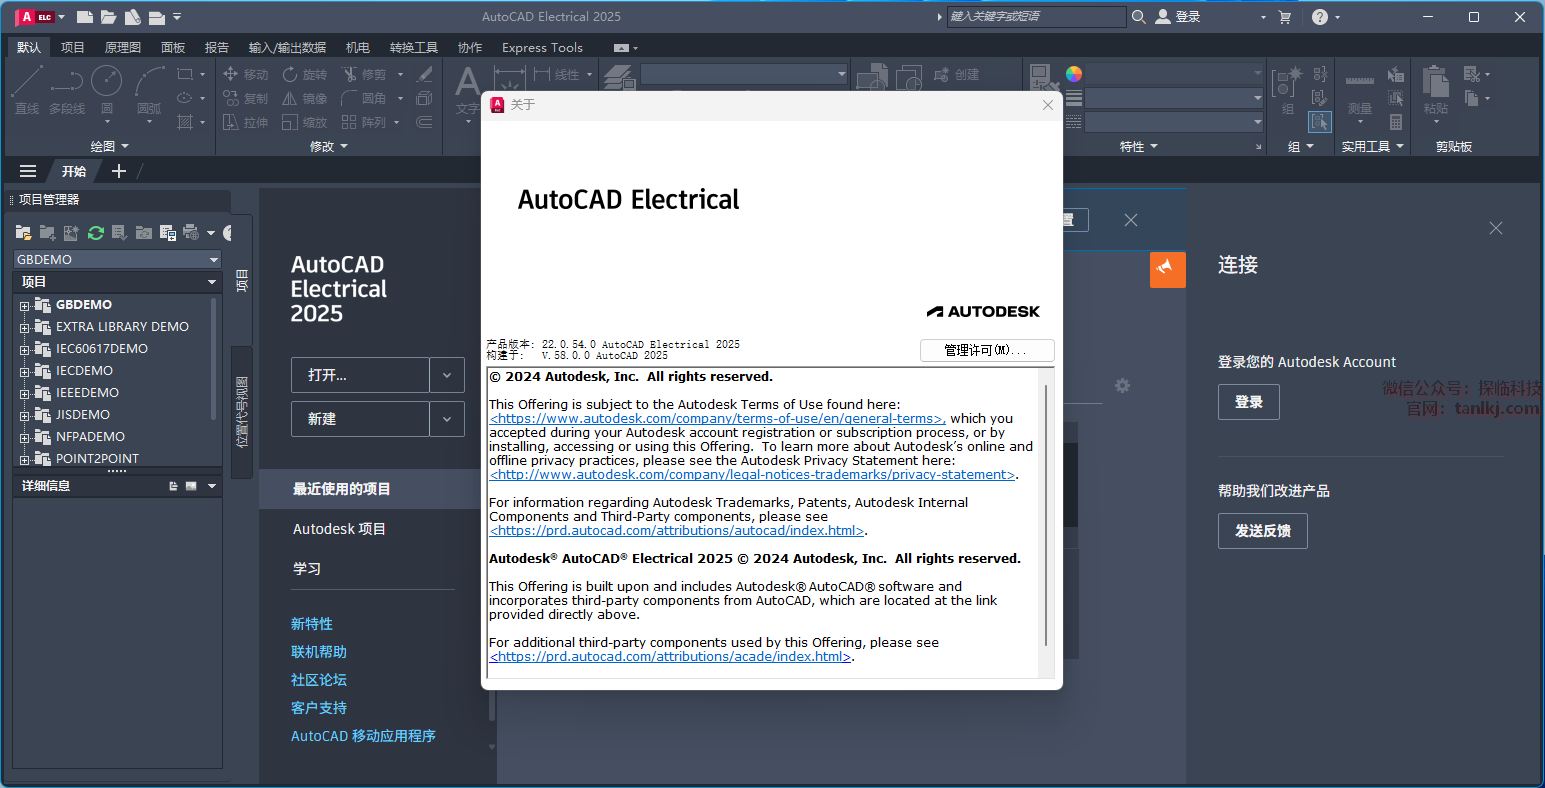Click the search magnifier icon in title bar
Screen dimensions: 1545x788
(1139, 17)
